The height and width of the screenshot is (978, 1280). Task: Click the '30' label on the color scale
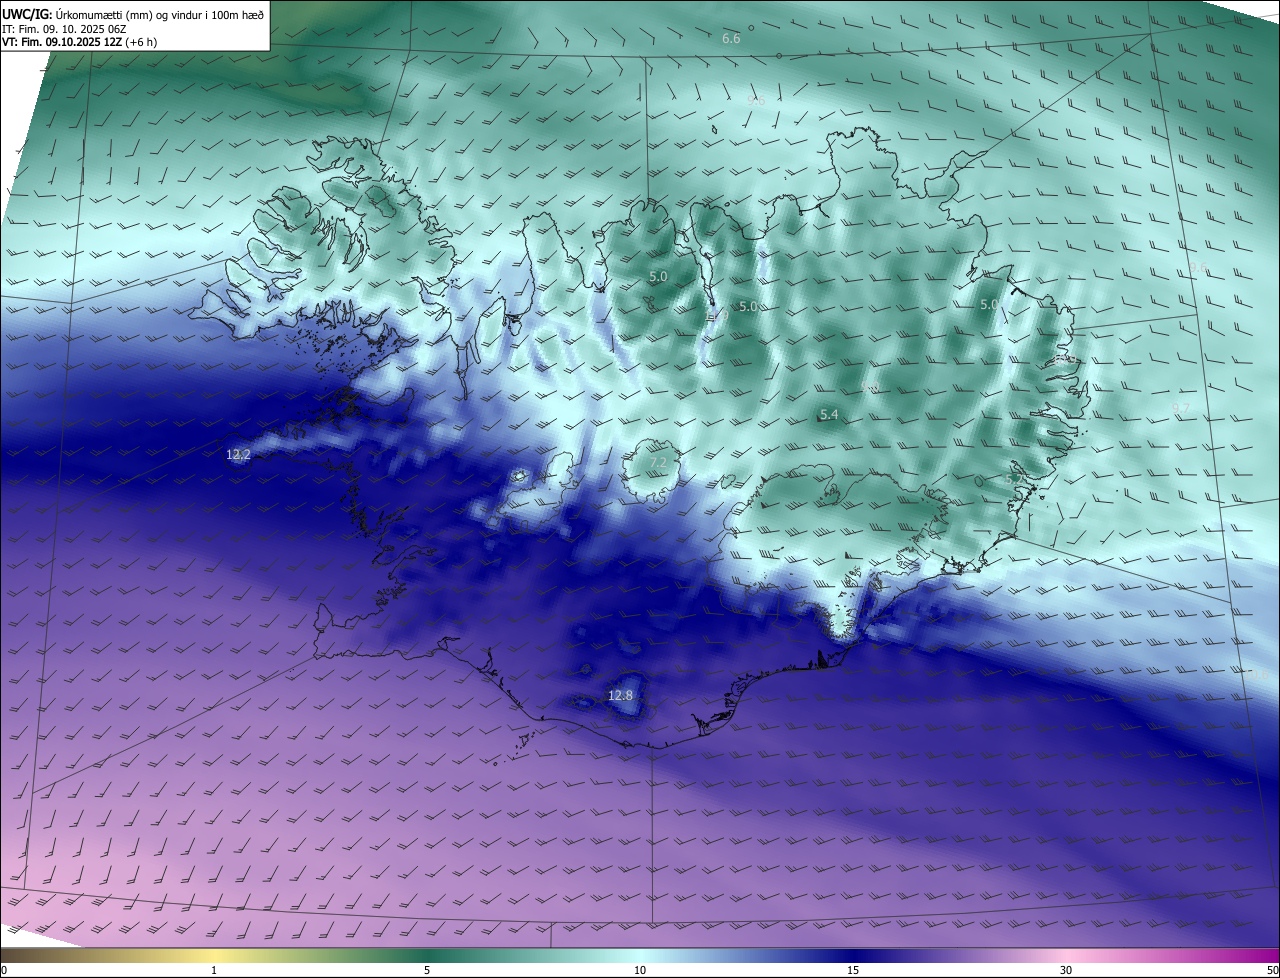1066,970
